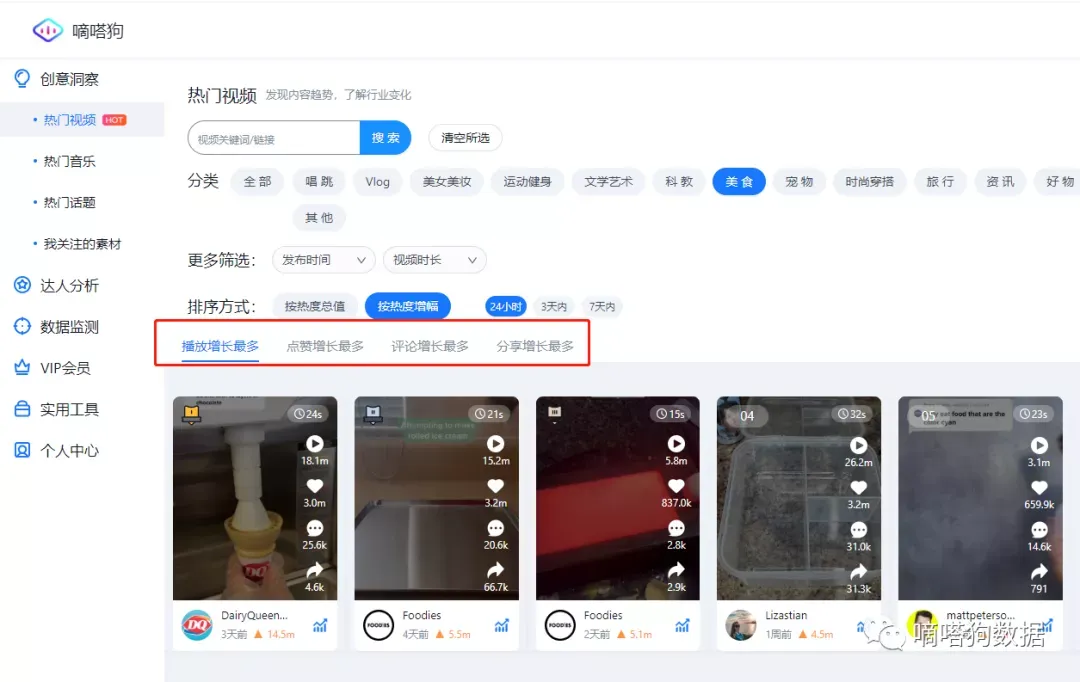Select 7天内 time range
The width and height of the screenshot is (1080, 682).
click(x=602, y=307)
